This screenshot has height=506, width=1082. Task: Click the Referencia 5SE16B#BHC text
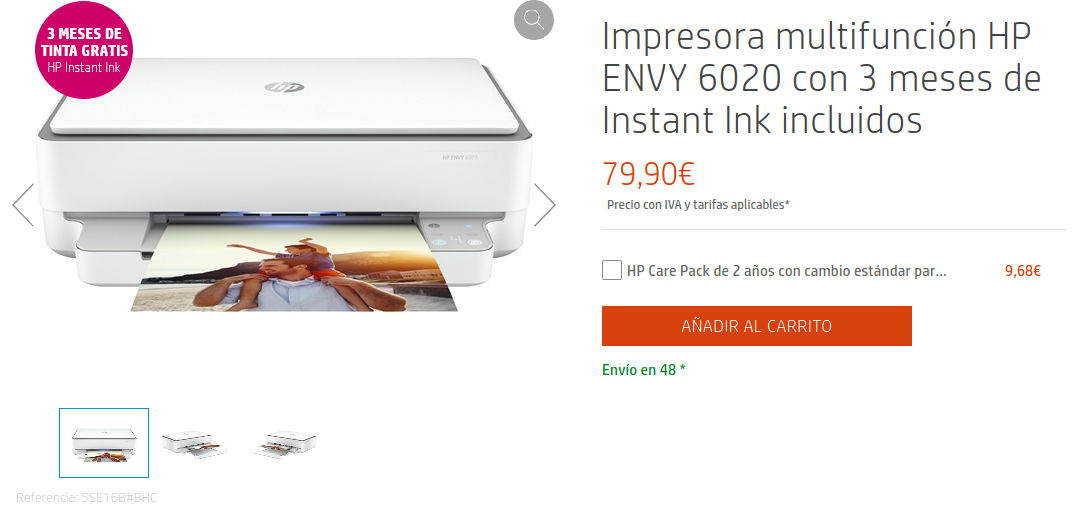coord(87,497)
